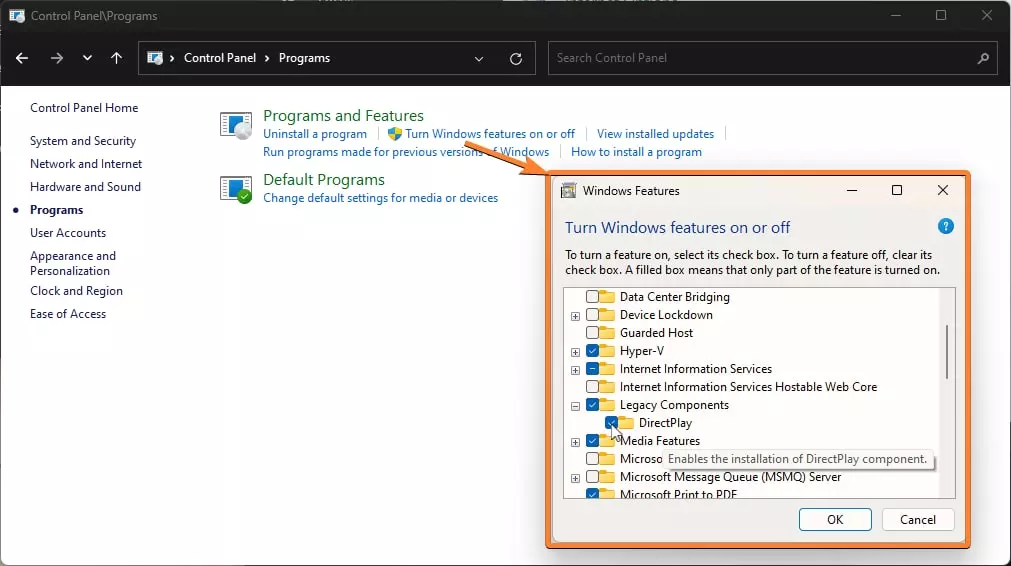Click the Search Control Panel field
The height and width of the screenshot is (566, 1011).
pyautogui.click(x=760, y=58)
